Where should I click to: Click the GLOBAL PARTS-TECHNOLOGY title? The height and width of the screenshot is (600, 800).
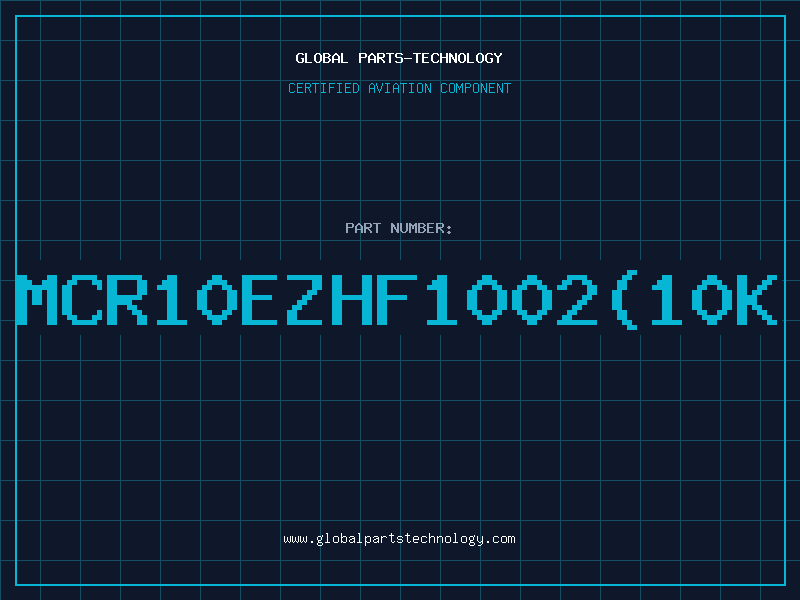click(x=399, y=58)
